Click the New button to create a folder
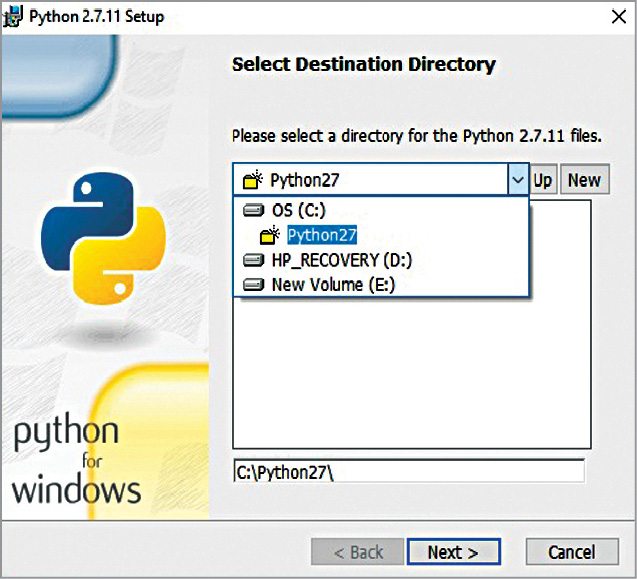637x579 pixels. (584, 180)
